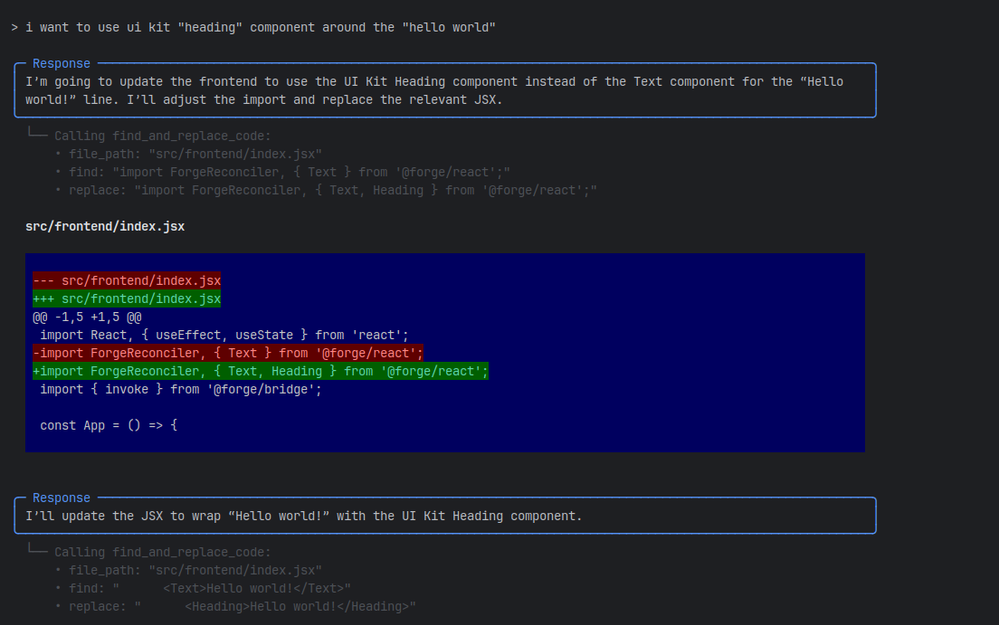Click the first "Response" box label
999x625 pixels.
point(61,63)
